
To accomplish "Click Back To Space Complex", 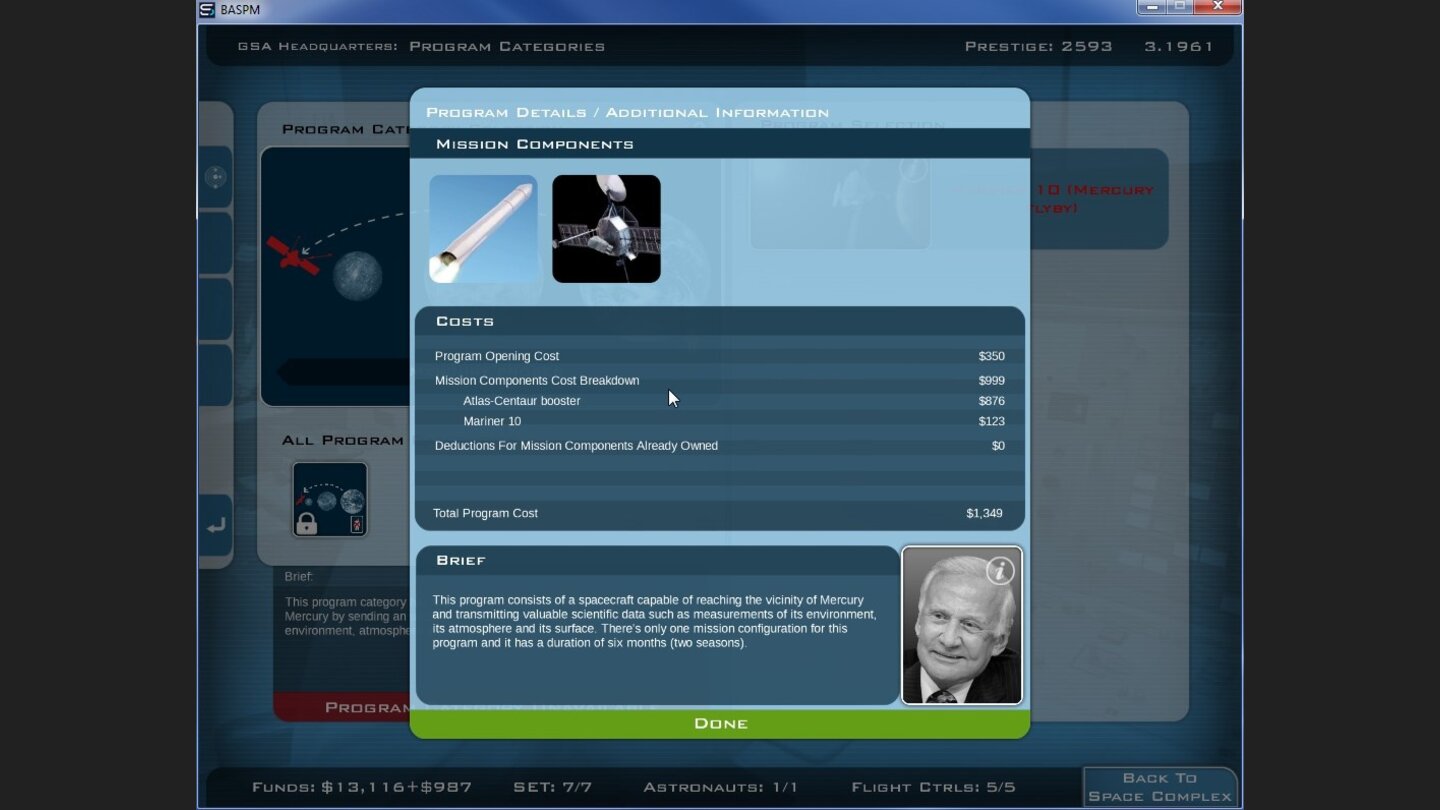I will [x=1159, y=787].
